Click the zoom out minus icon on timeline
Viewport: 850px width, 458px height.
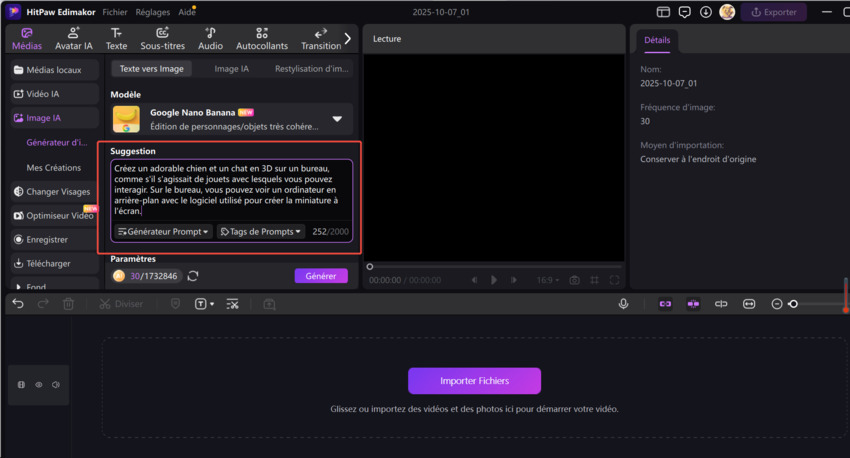(777, 304)
